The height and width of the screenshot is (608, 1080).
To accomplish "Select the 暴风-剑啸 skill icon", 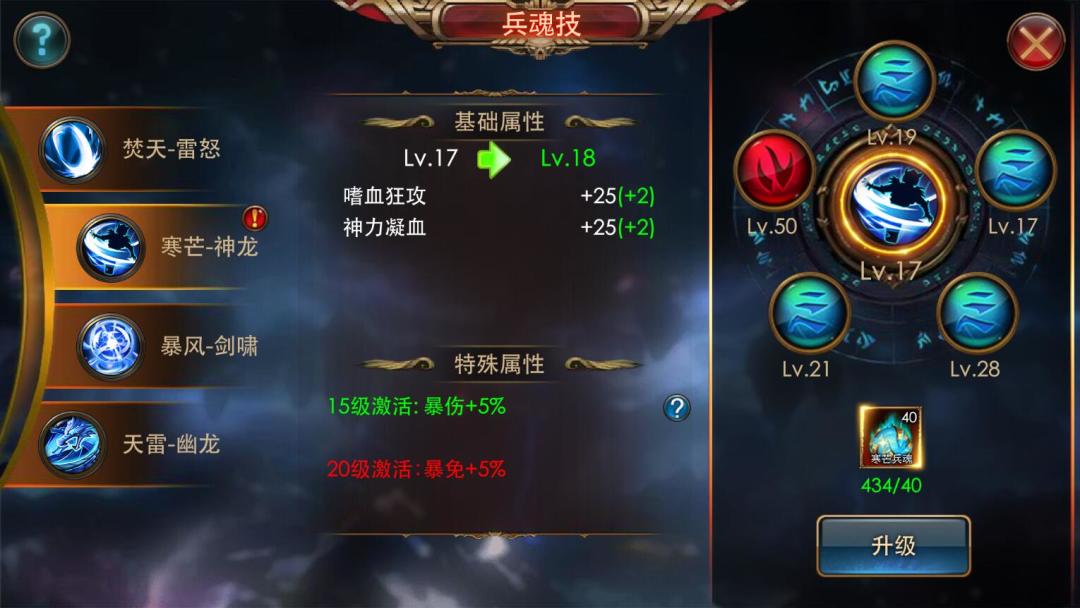I will click(x=110, y=346).
